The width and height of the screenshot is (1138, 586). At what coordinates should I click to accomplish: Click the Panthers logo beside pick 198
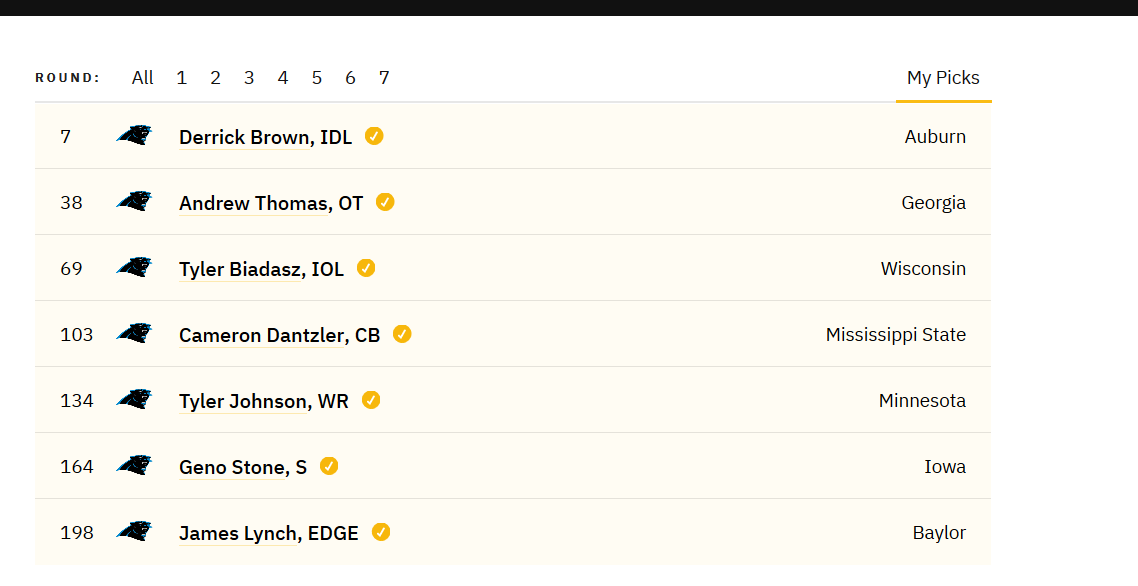coord(134,532)
